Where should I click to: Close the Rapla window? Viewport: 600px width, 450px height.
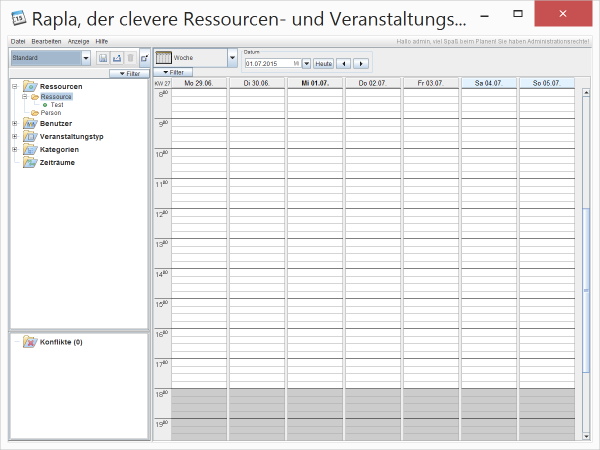563,14
